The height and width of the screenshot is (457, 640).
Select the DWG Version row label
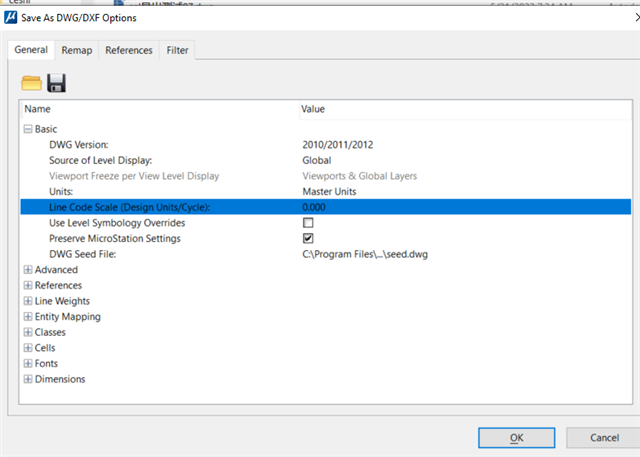pos(79,145)
